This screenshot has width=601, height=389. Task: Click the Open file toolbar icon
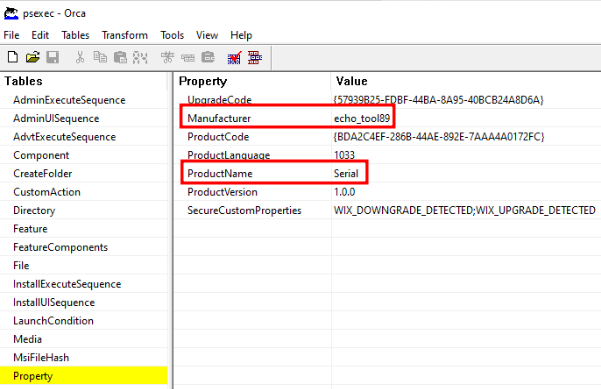click(33, 57)
